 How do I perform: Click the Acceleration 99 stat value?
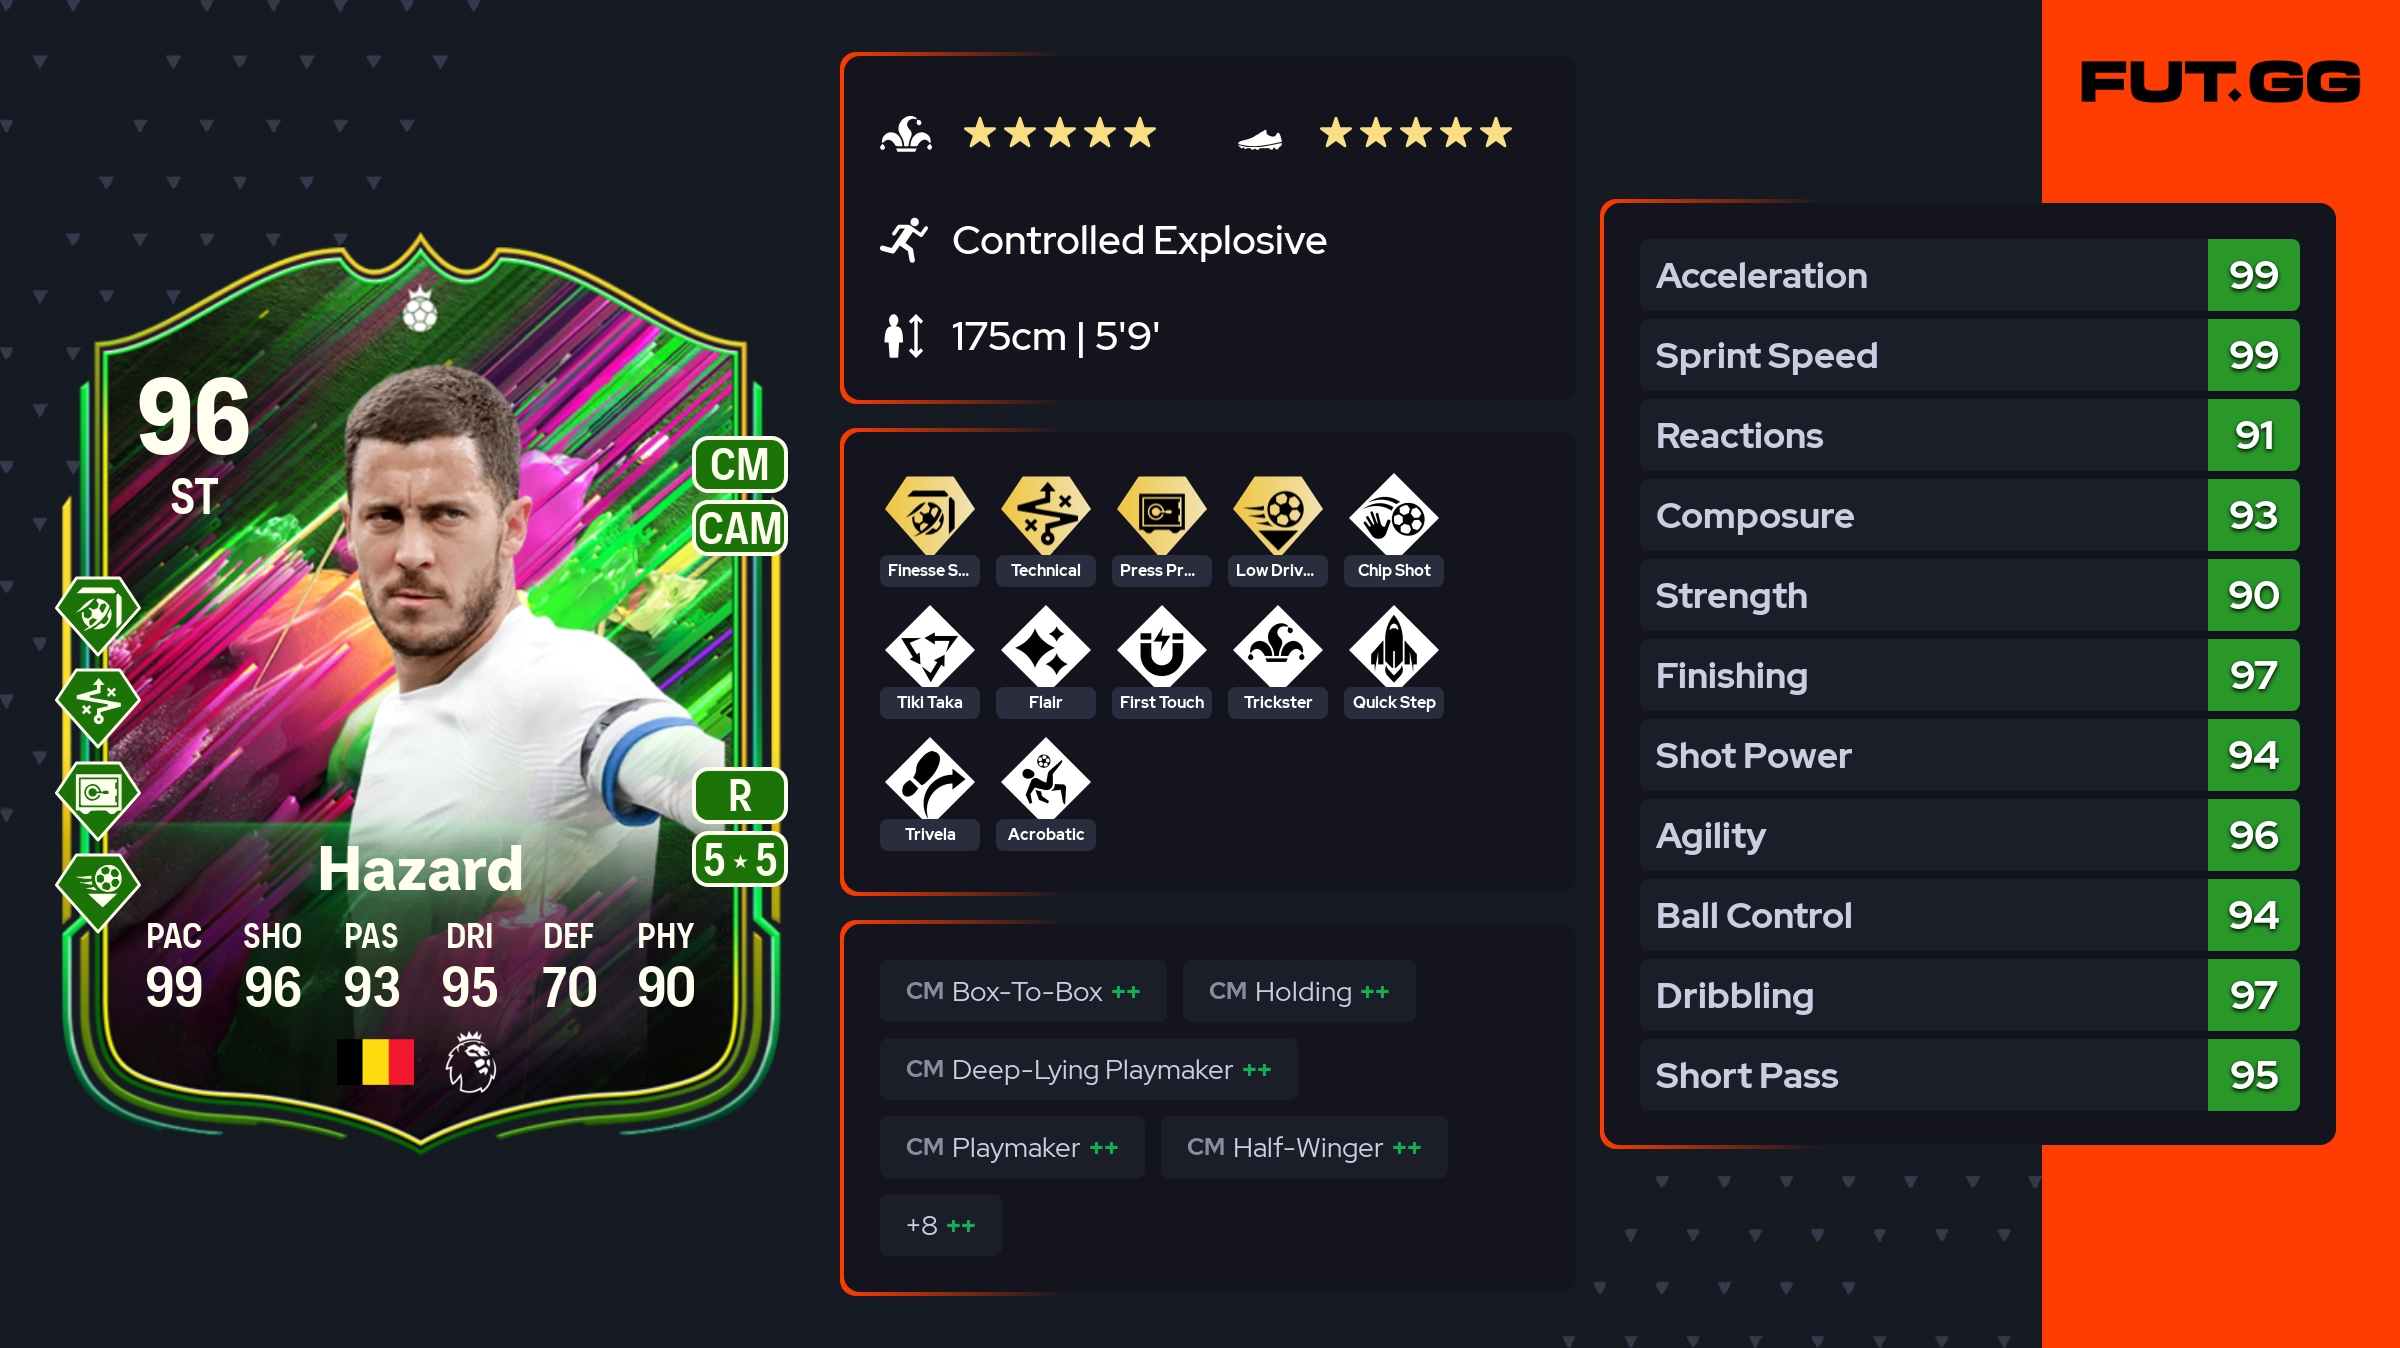(2253, 275)
